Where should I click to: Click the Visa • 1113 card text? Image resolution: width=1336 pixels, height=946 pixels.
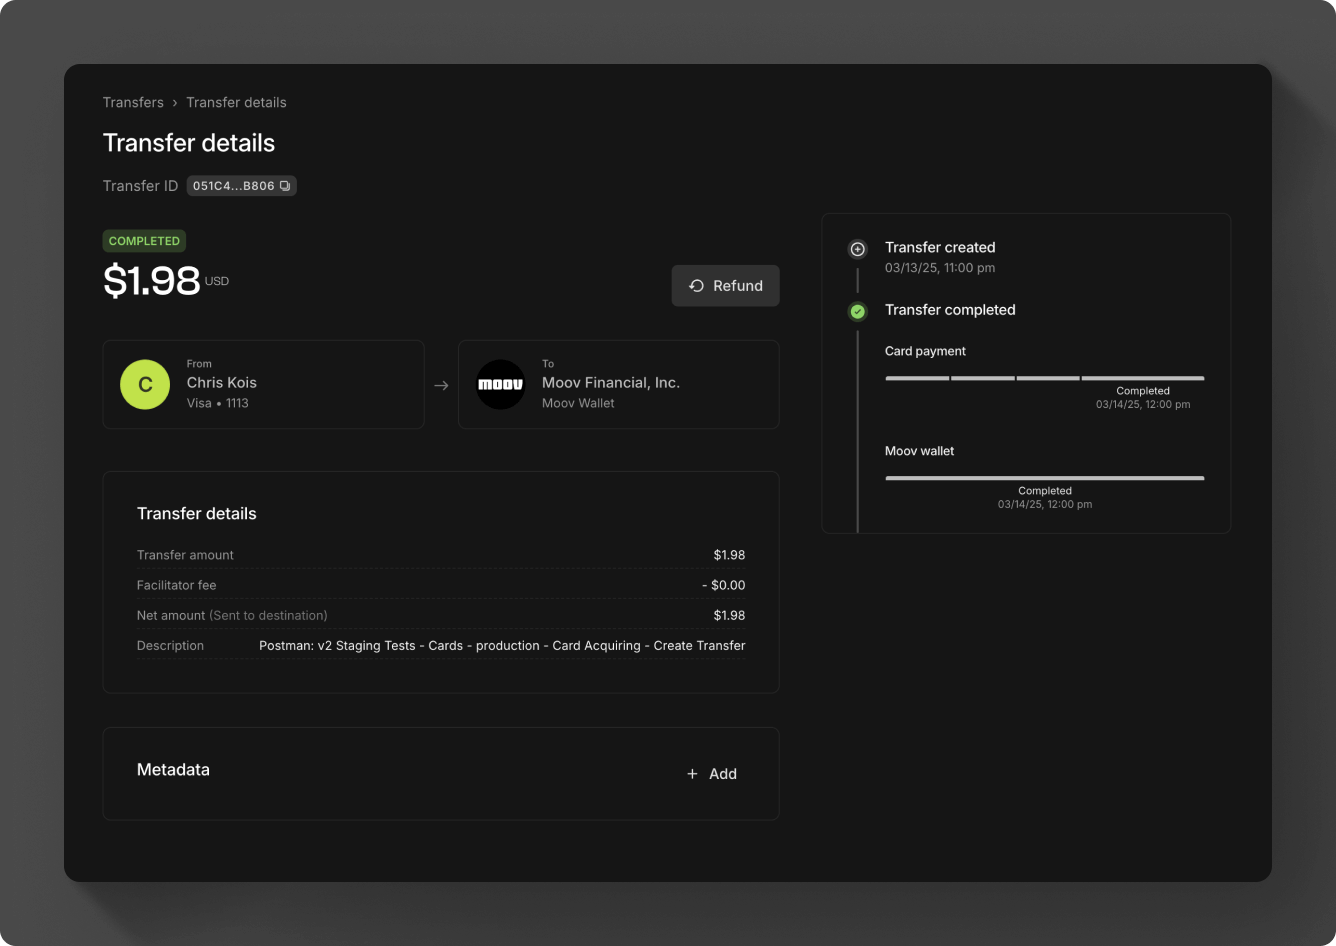218,403
